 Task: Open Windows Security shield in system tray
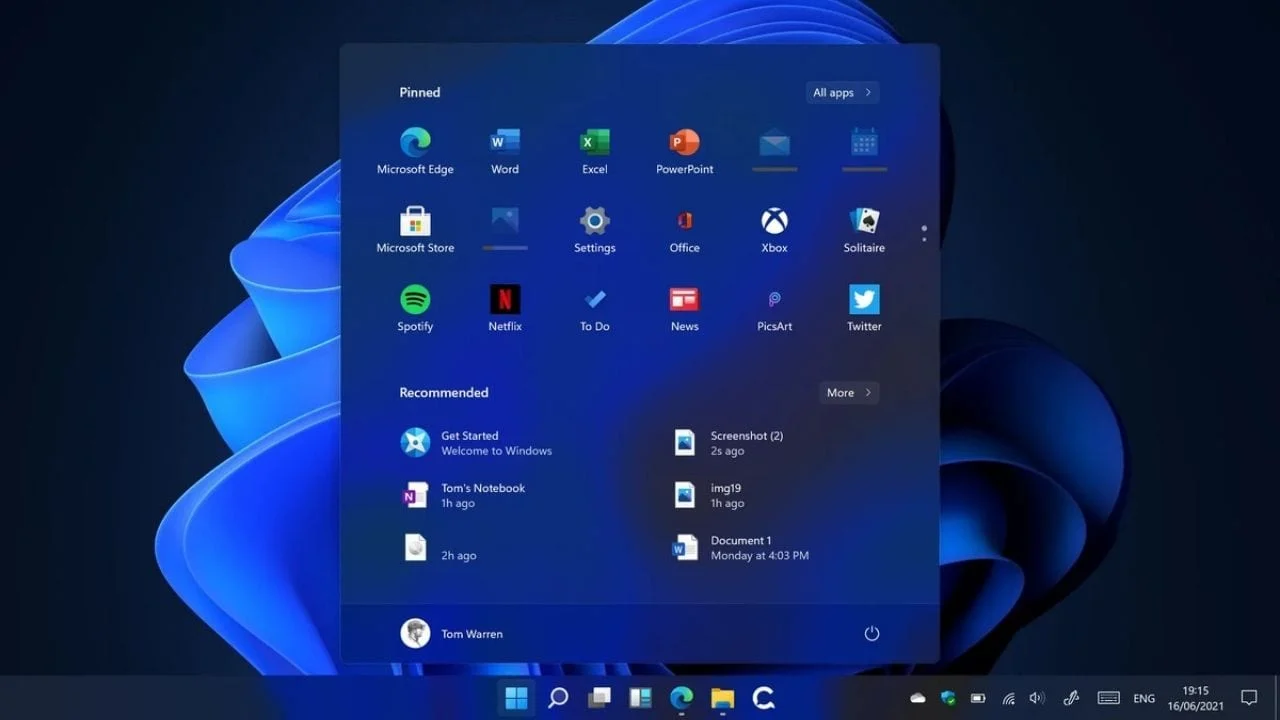(x=948, y=698)
